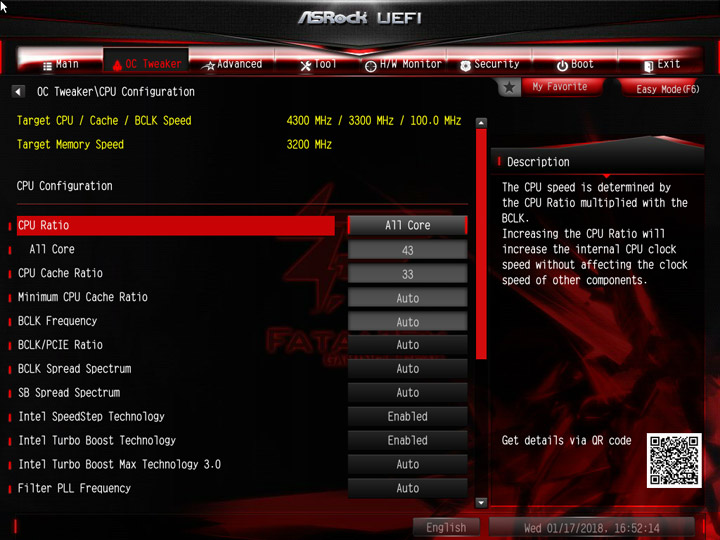The height and width of the screenshot is (540, 720).
Task: Open CPU Ratio All Core dropdown
Action: point(407,225)
